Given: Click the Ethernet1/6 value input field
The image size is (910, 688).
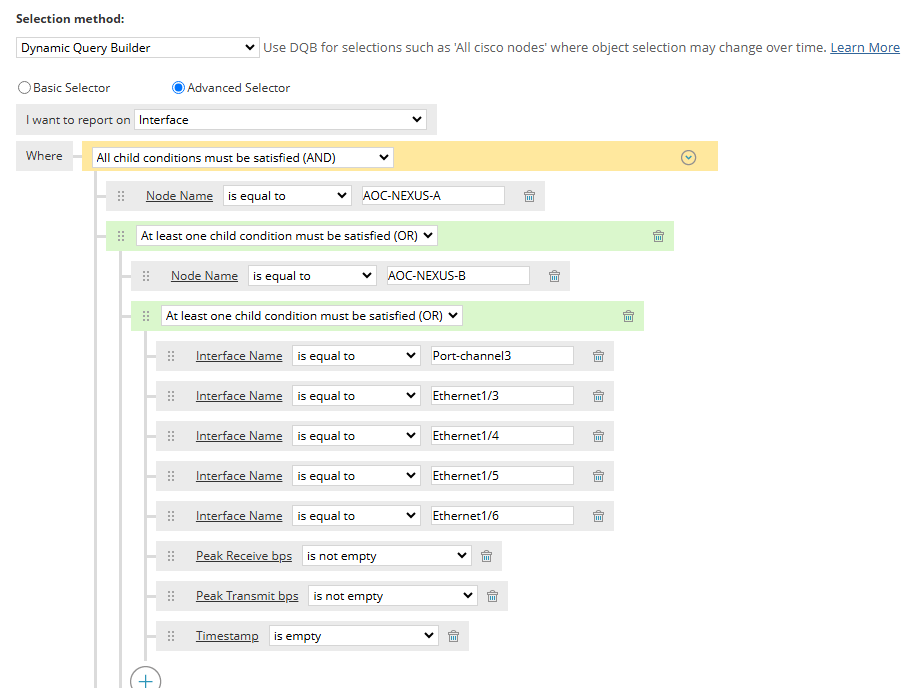Looking at the screenshot, I should coord(502,516).
